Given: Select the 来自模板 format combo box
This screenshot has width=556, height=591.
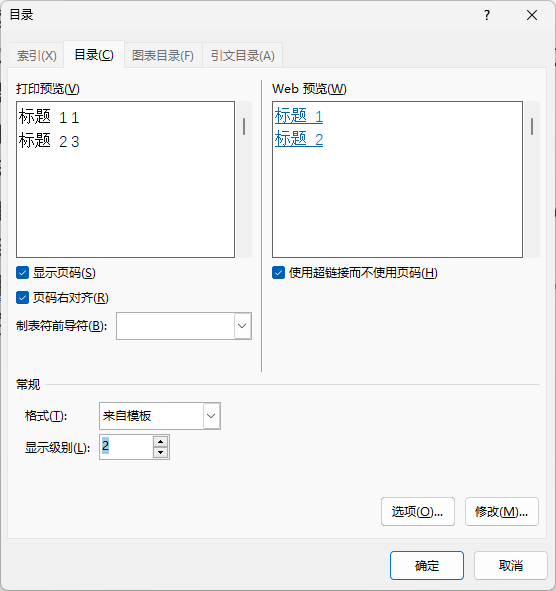Looking at the screenshot, I should point(160,416).
